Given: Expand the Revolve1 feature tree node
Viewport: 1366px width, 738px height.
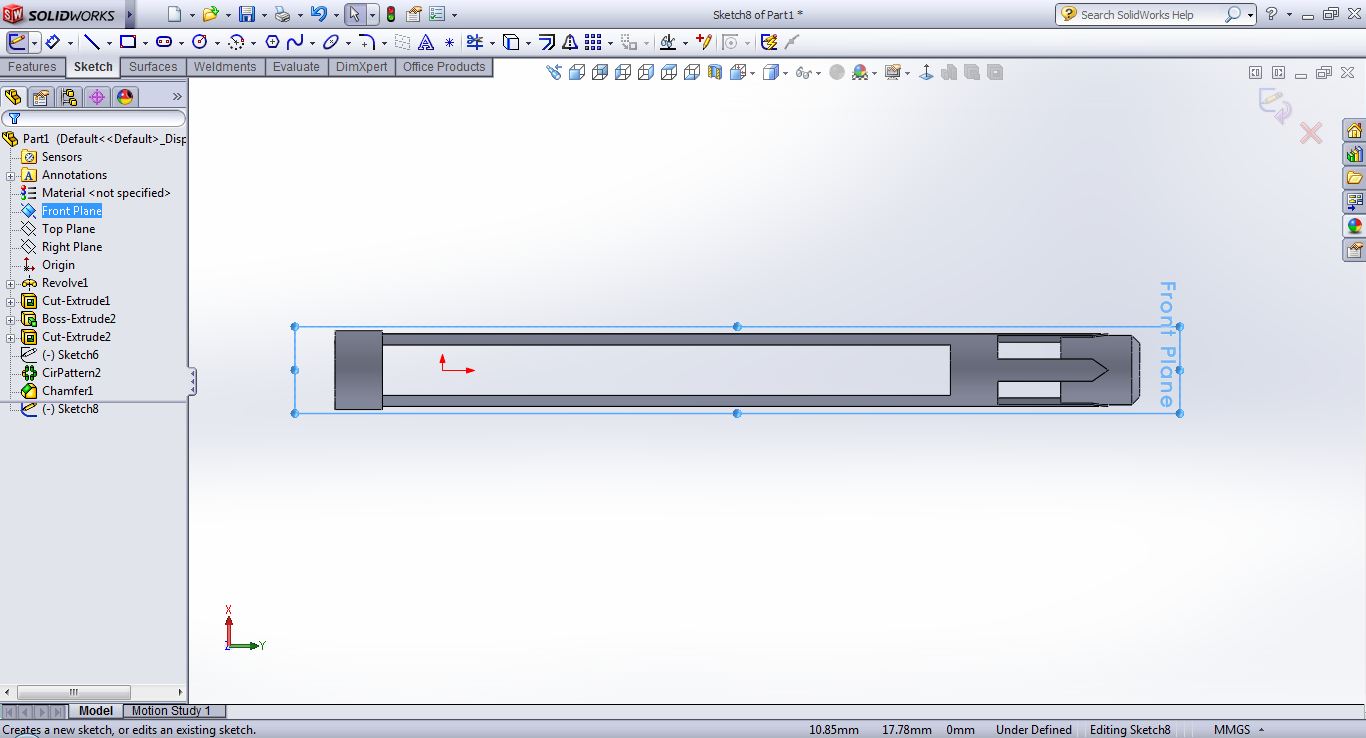Looking at the screenshot, I should coord(11,283).
